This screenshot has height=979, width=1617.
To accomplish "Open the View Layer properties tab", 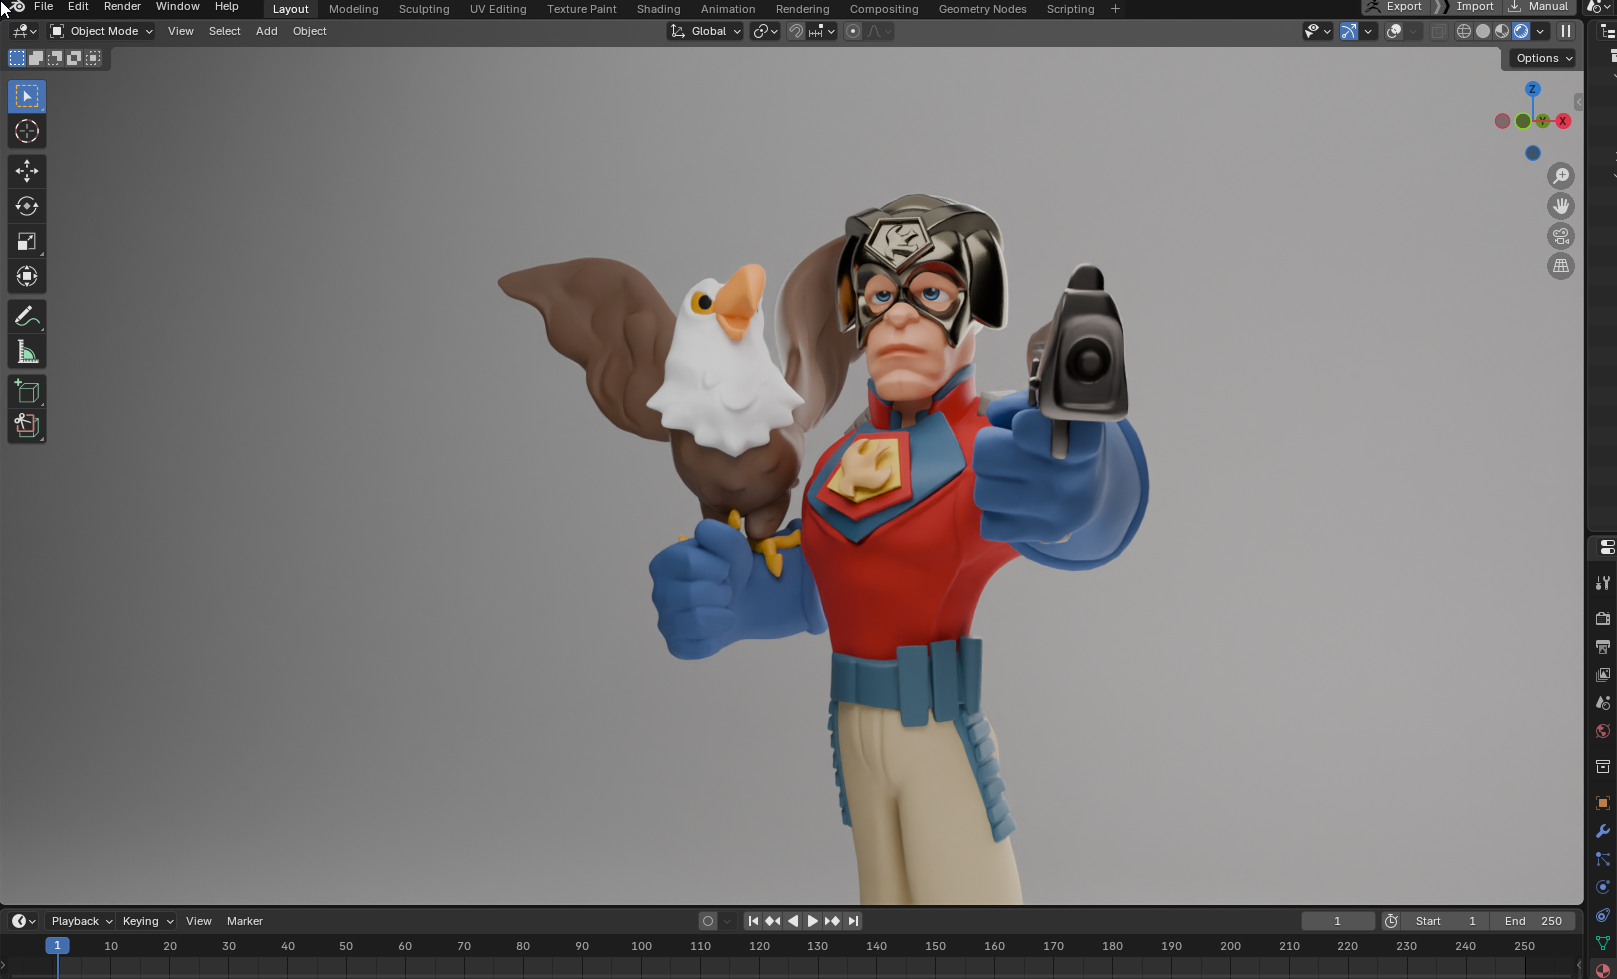I will 1603,675.
